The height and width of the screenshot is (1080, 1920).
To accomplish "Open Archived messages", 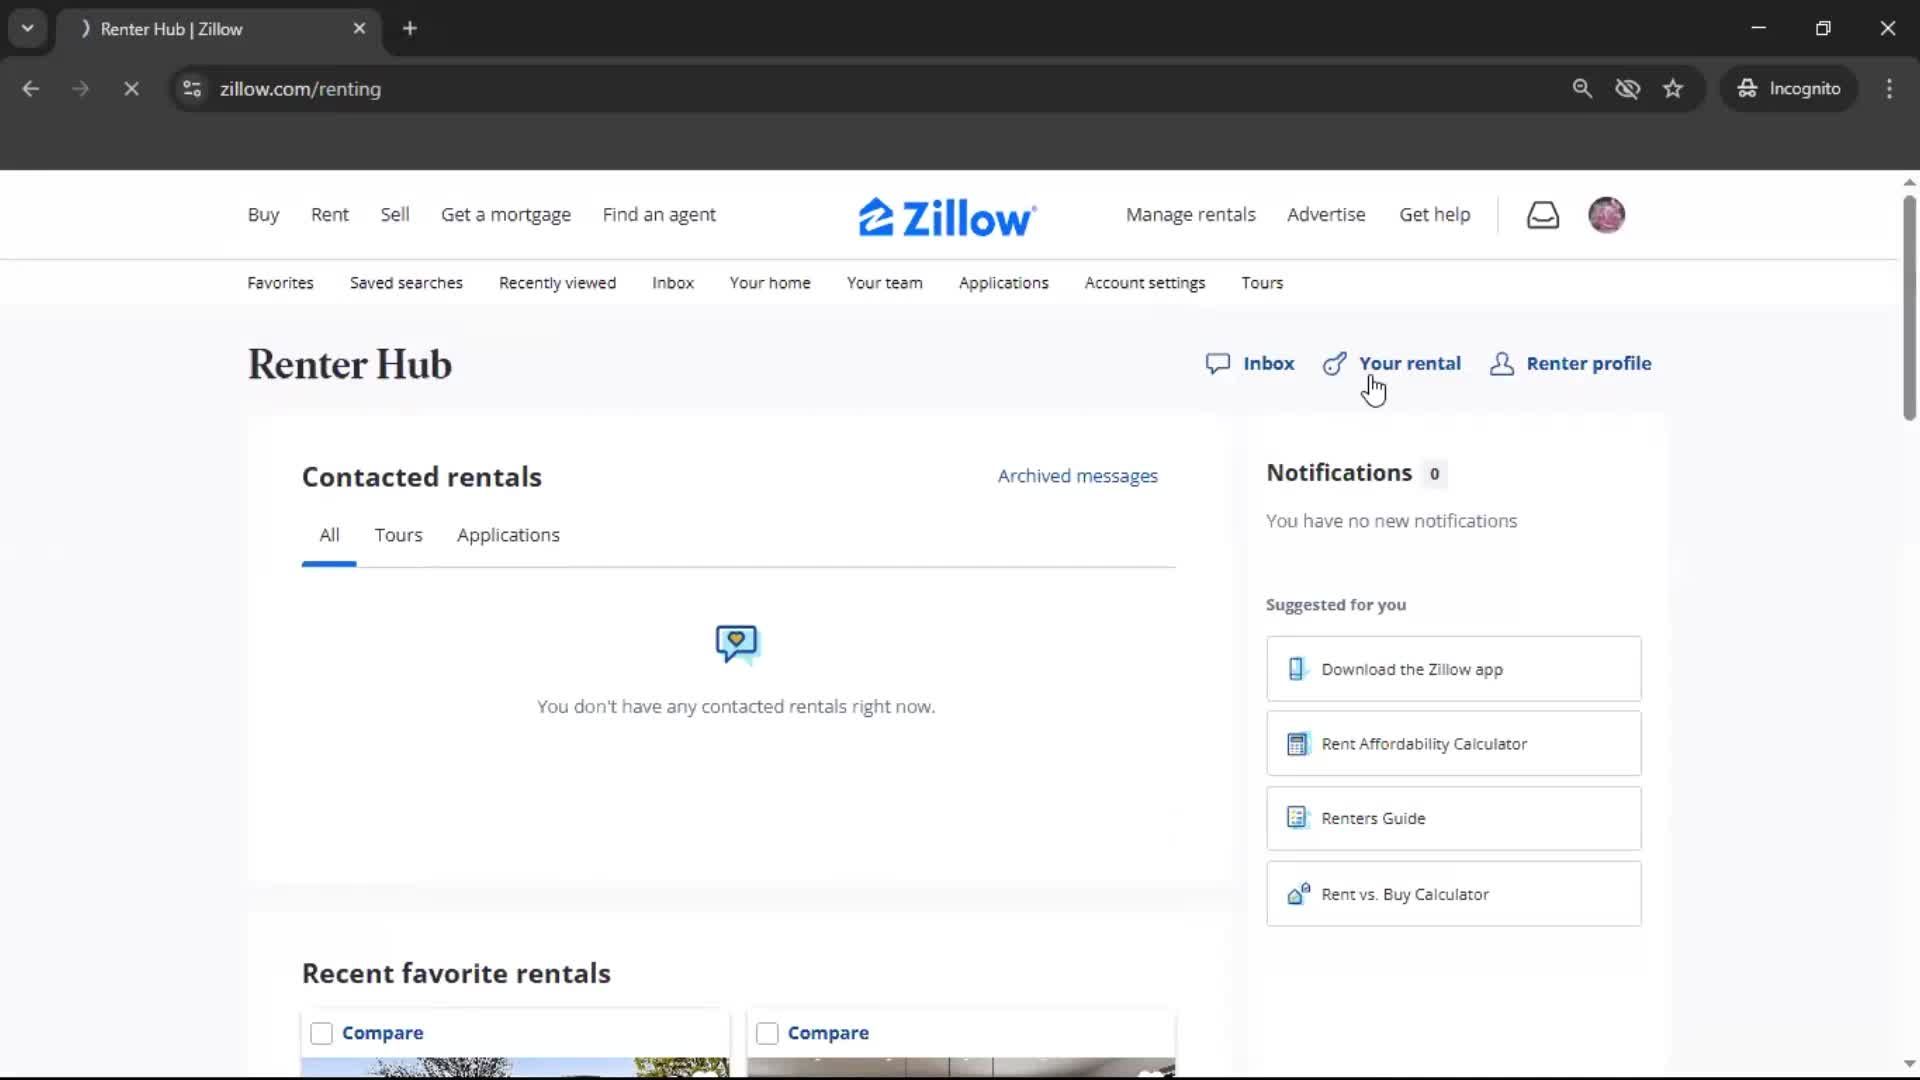I will click(x=1078, y=476).
